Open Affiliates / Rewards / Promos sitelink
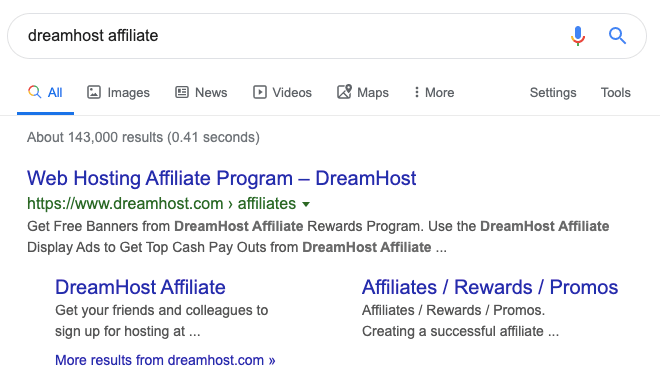 click(x=490, y=287)
